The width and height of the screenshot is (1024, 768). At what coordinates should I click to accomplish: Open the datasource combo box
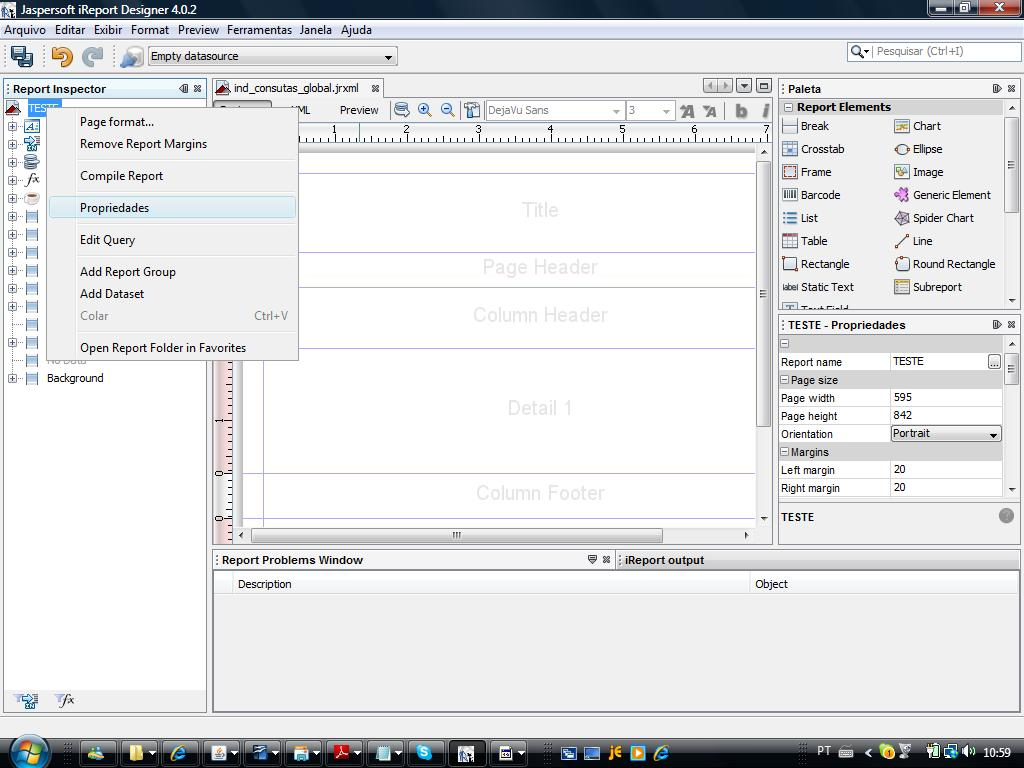point(273,56)
